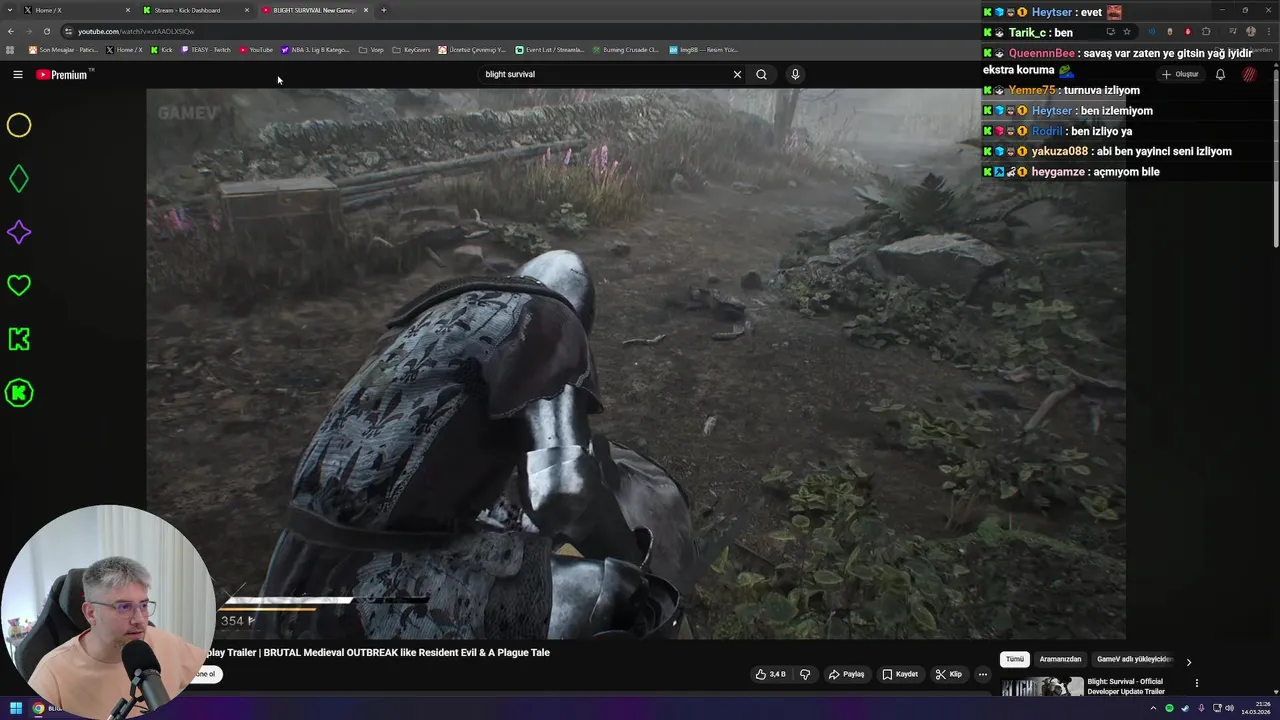
Task: Dislike the video with thumbs-down
Action: [805, 674]
